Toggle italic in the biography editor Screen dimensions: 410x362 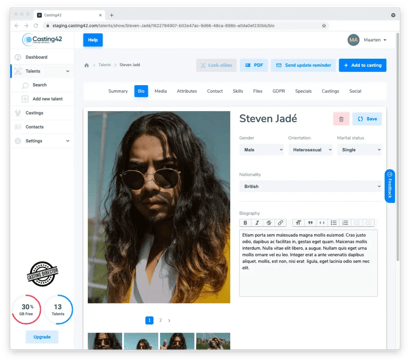pos(257,223)
